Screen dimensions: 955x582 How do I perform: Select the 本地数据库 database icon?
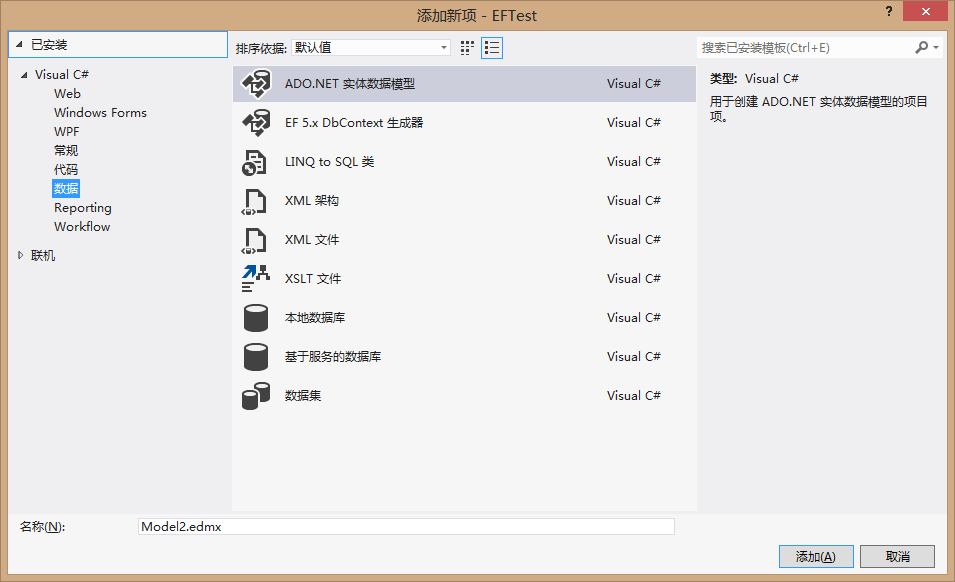click(256, 318)
